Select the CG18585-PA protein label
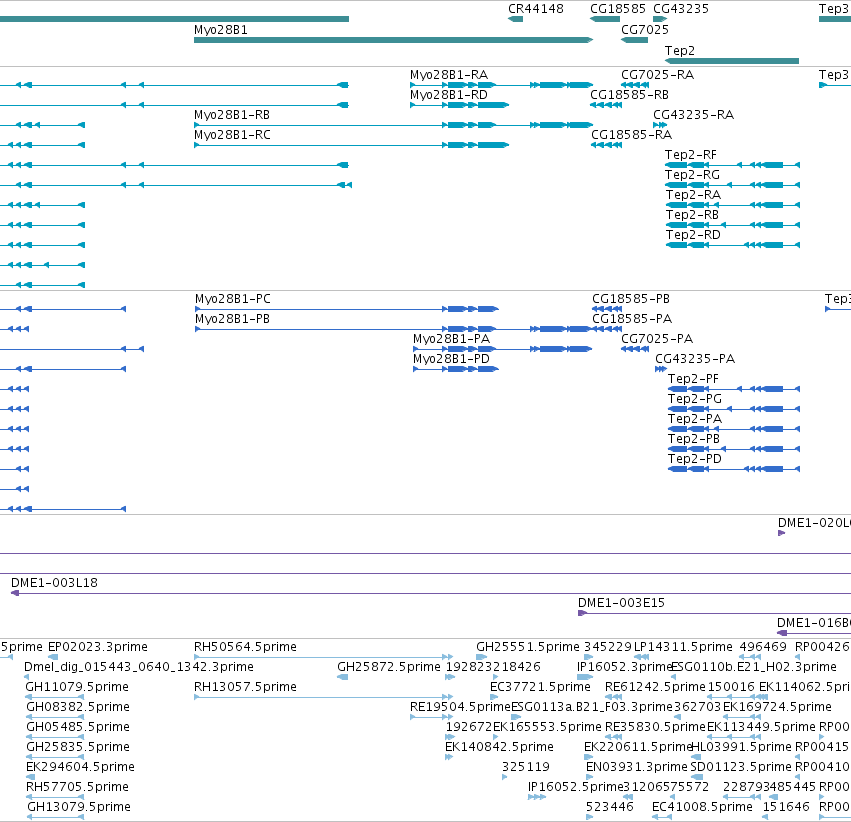 (x=632, y=319)
